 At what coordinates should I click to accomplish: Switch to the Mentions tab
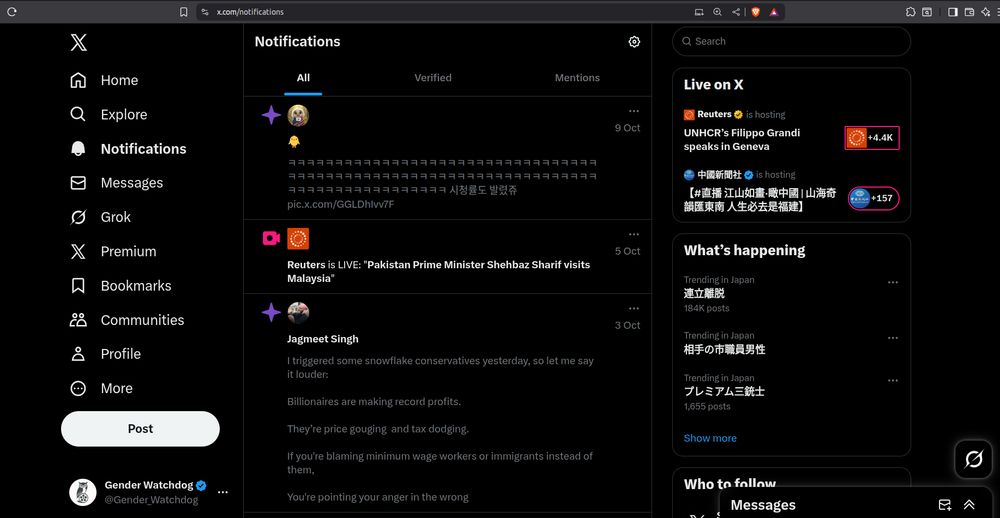tap(577, 78)
